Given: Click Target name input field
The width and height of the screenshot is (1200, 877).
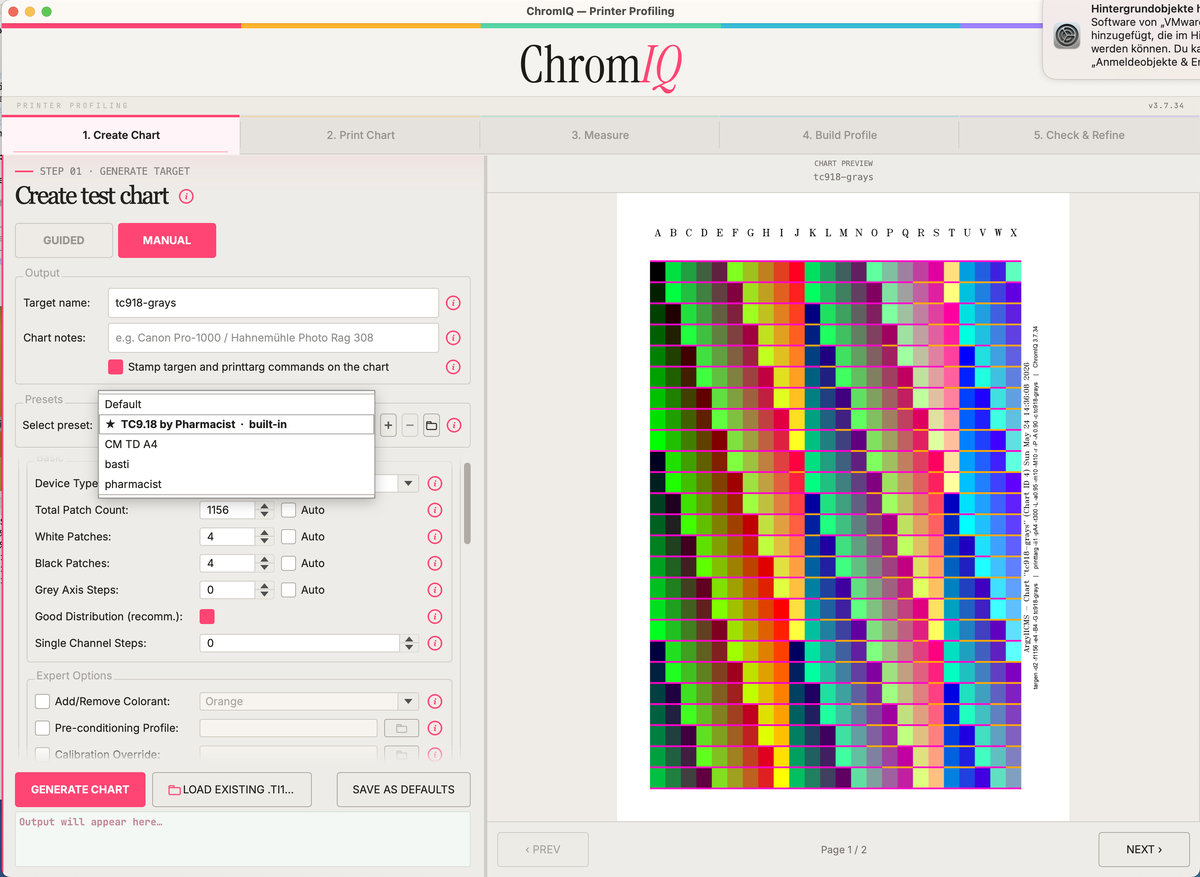Looking at the screenshot, I should [273, 303].
